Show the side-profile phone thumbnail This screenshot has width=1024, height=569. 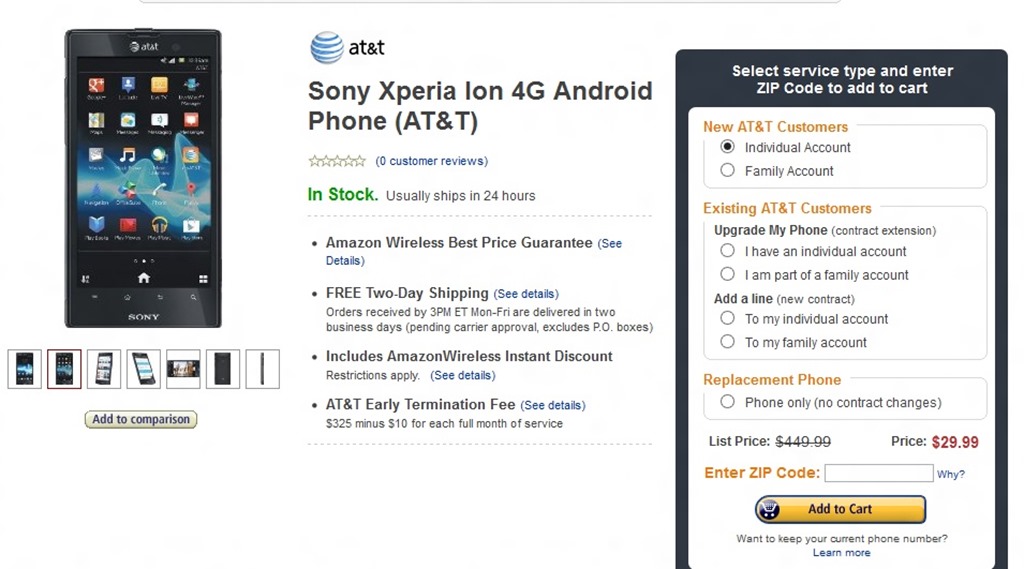262,369
